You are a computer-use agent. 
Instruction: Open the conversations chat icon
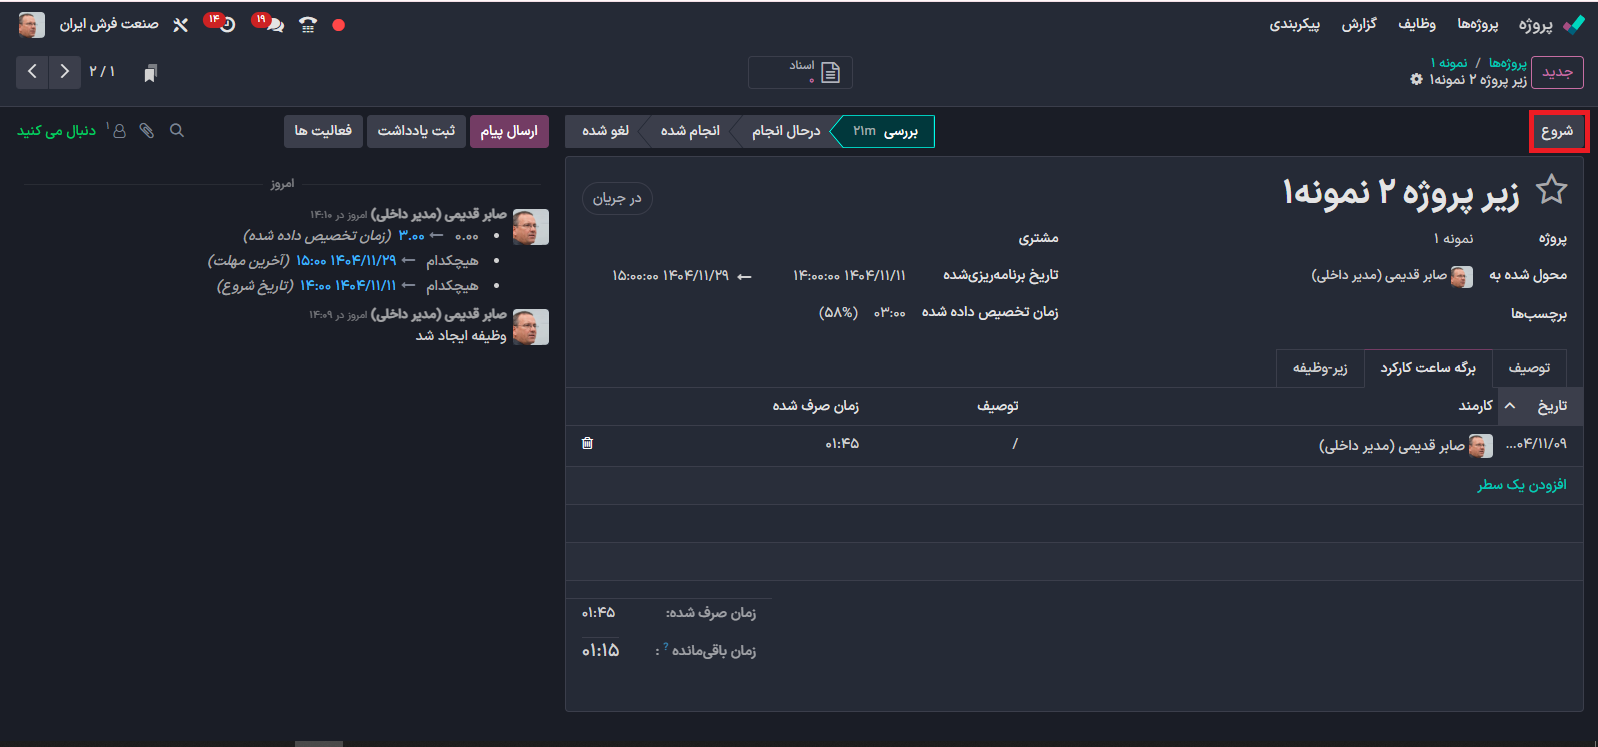pos(274,25)
